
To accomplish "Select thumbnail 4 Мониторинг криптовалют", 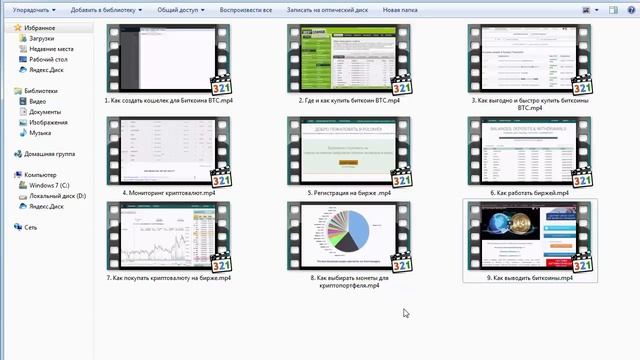I will 168,151.
